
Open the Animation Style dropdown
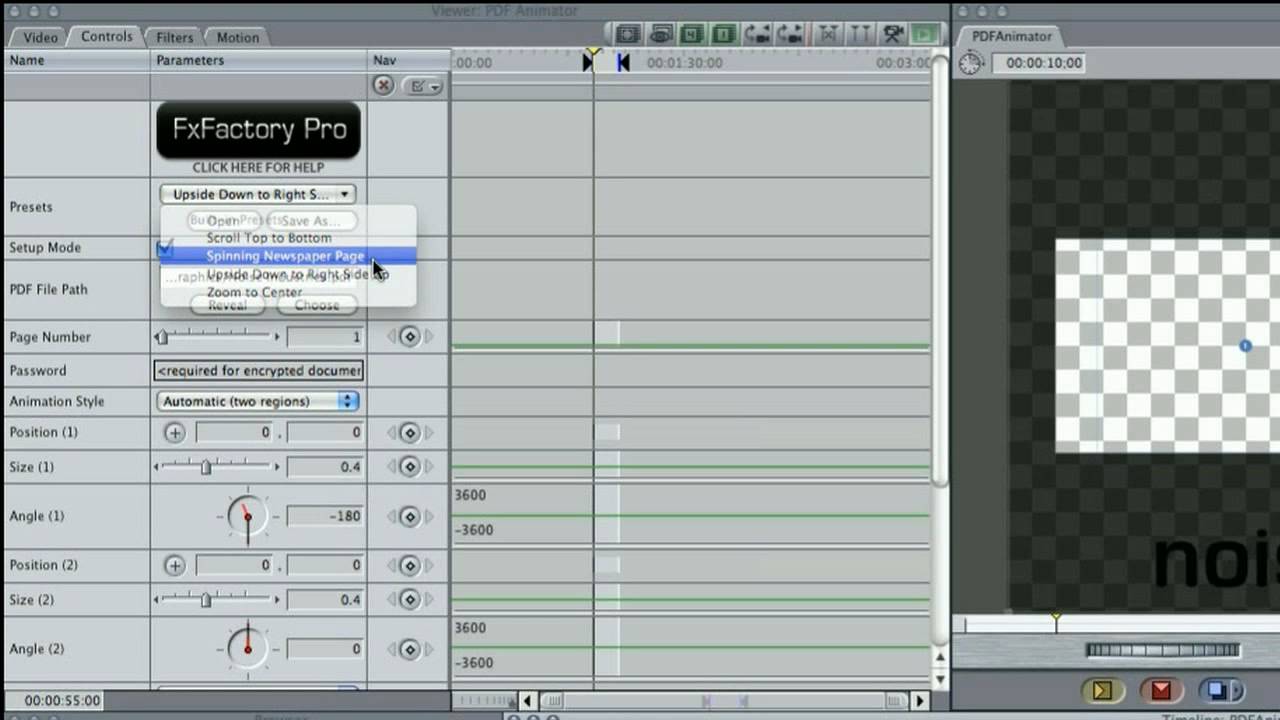(258, 401)
